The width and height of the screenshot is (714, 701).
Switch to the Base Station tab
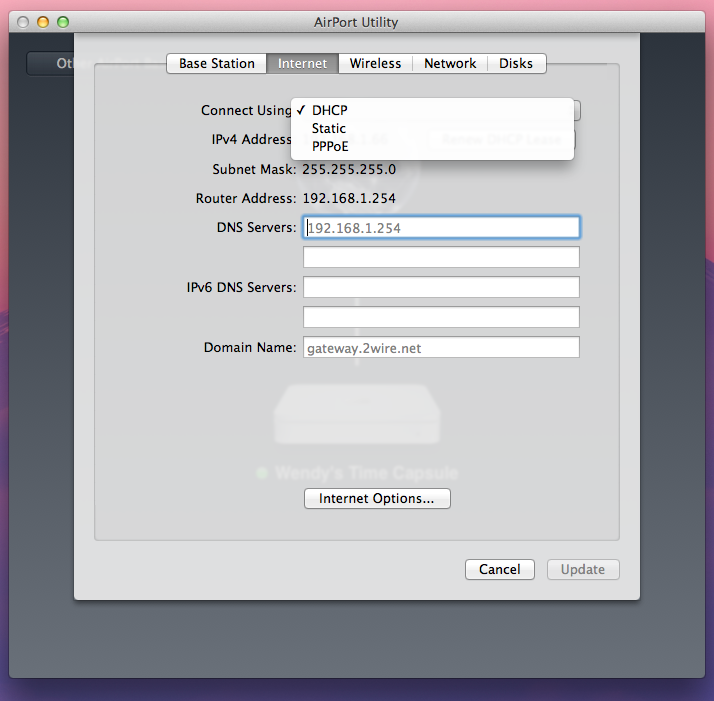[217, 63]
